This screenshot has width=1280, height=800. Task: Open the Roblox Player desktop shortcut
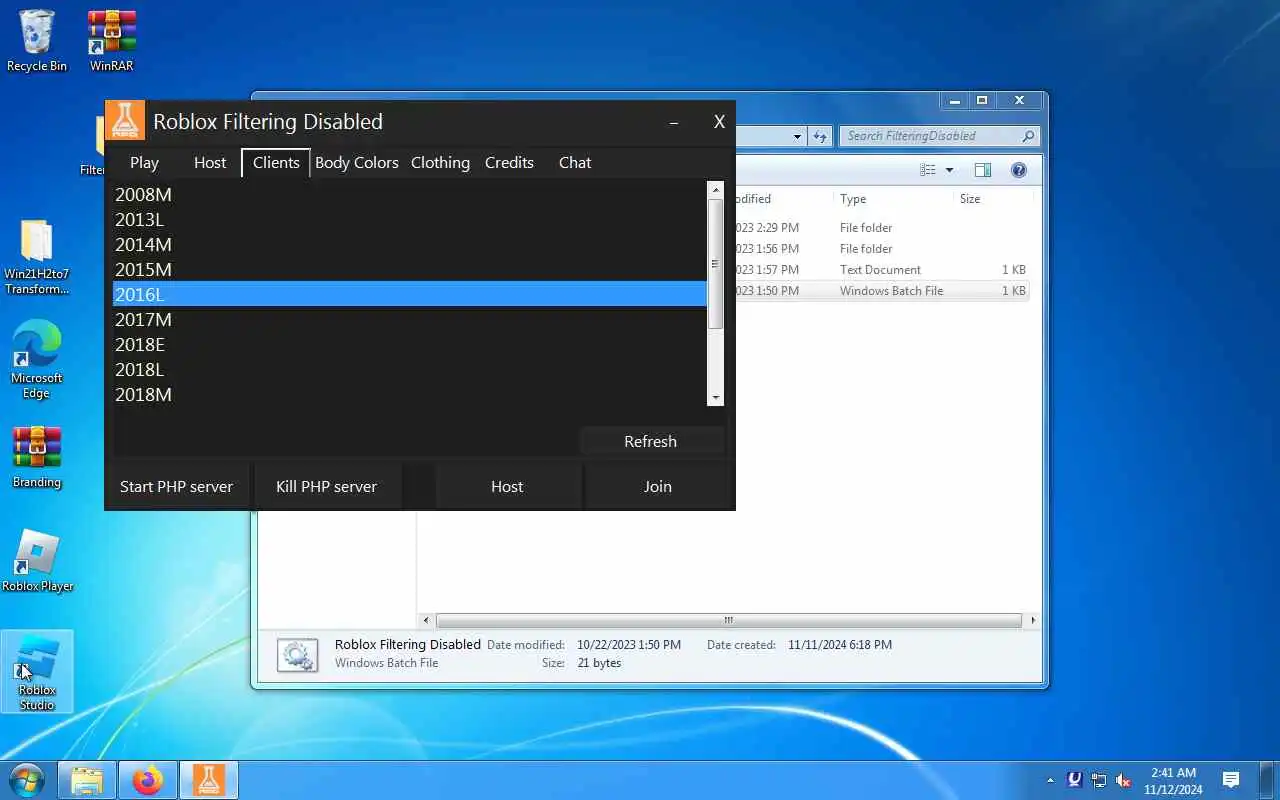pyautogui.click(x=37, y=561)
